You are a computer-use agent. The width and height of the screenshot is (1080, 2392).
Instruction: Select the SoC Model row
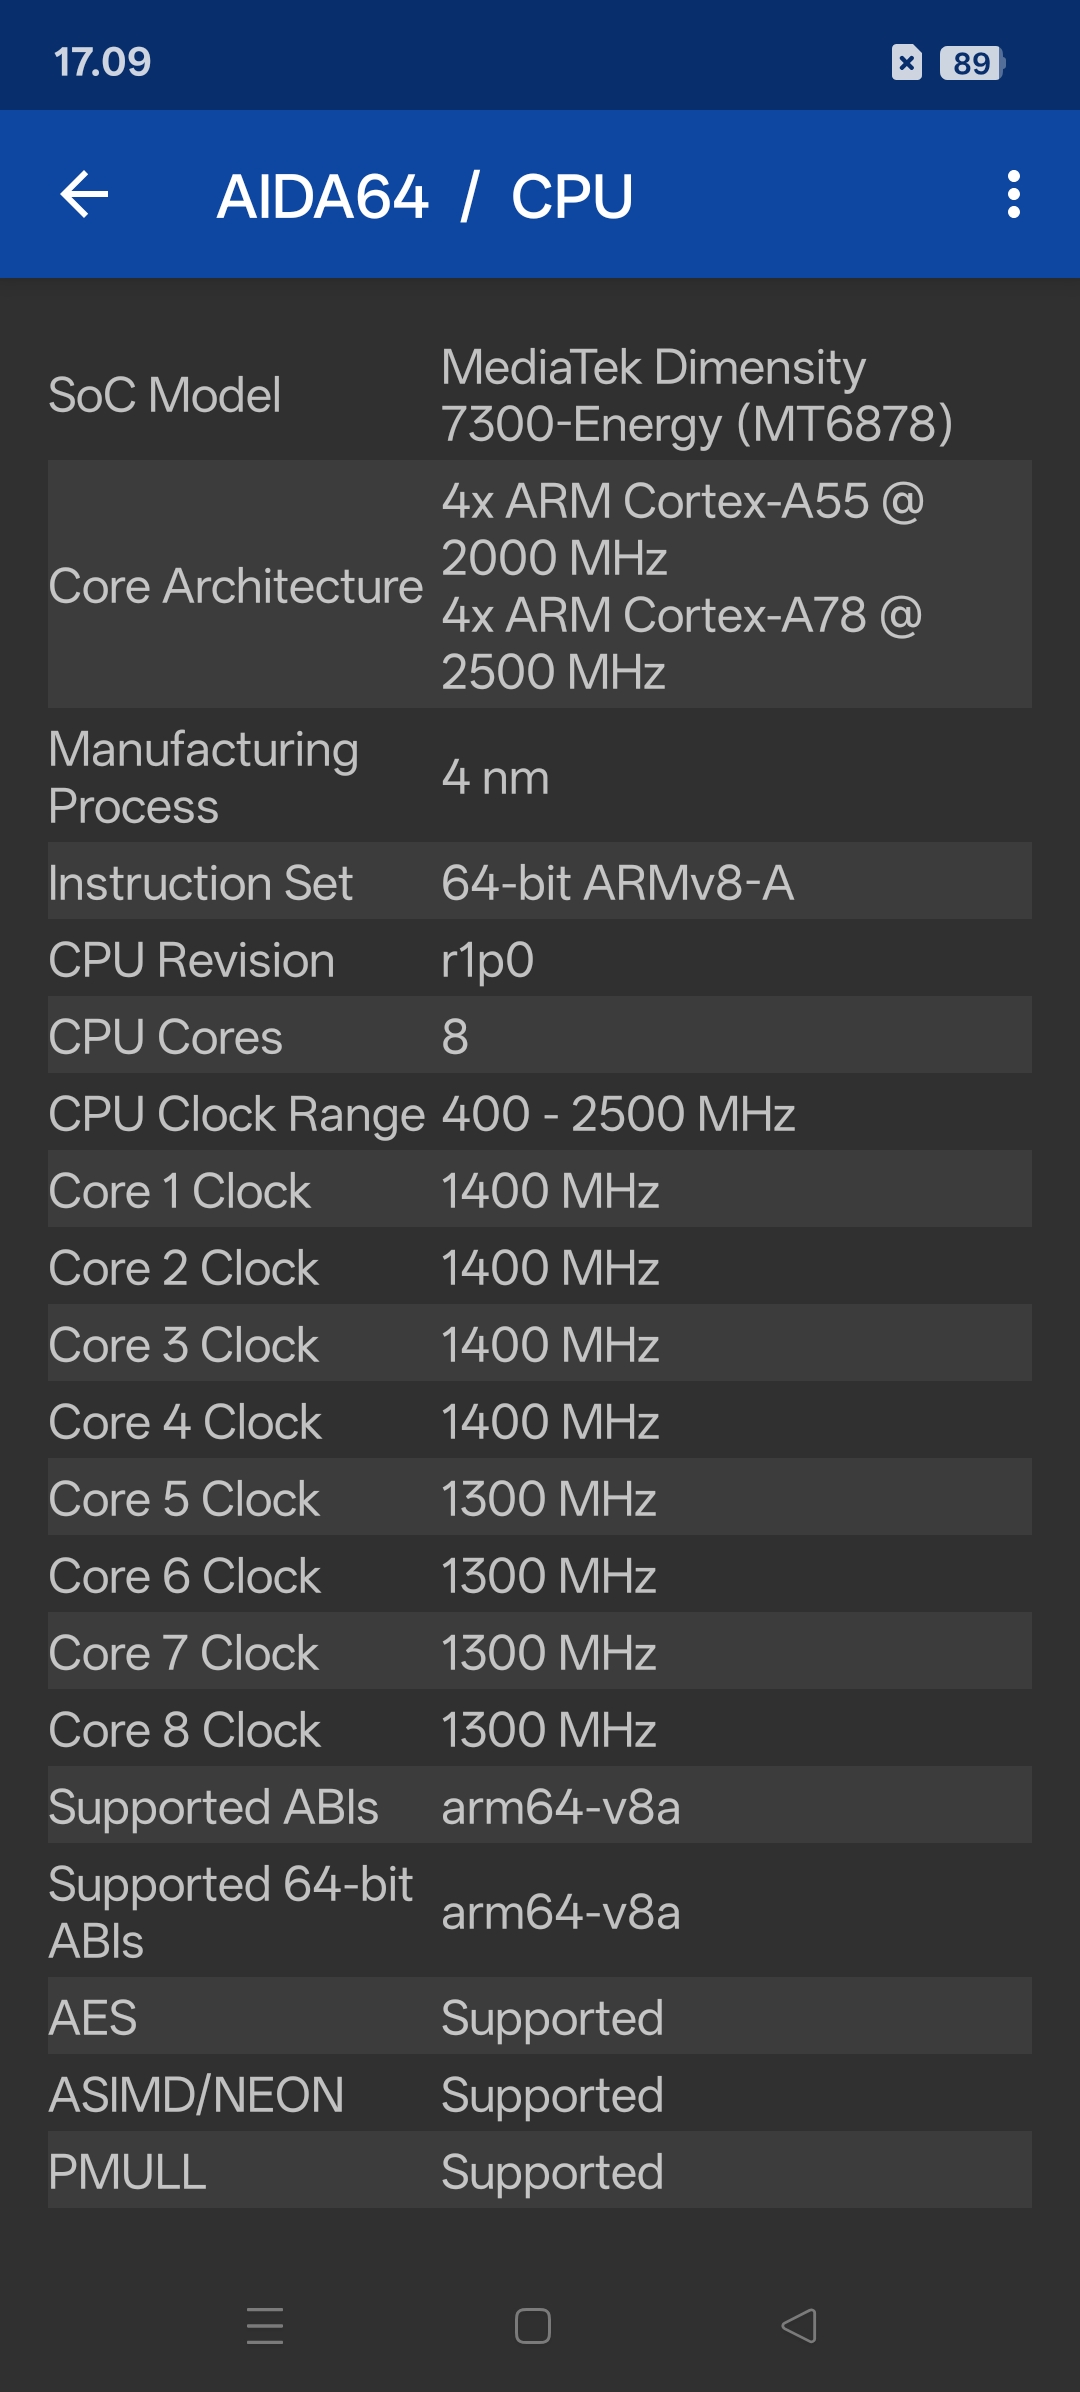[540, 395]
